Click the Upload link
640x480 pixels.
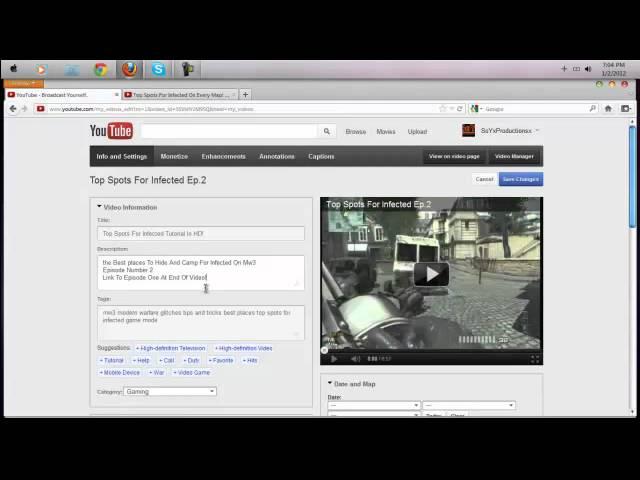(x=417, y=131)
